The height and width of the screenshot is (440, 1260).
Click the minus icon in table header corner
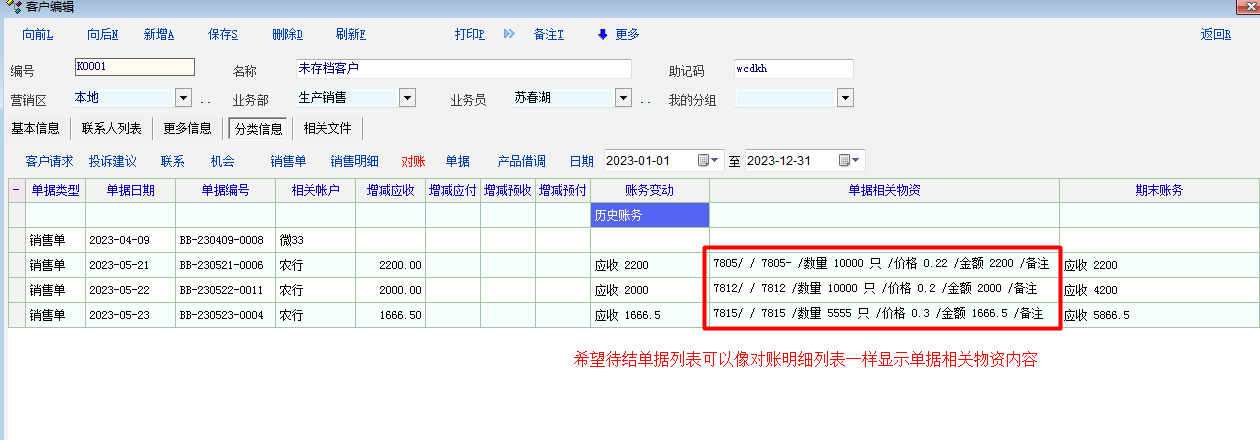tap(16, 189)
